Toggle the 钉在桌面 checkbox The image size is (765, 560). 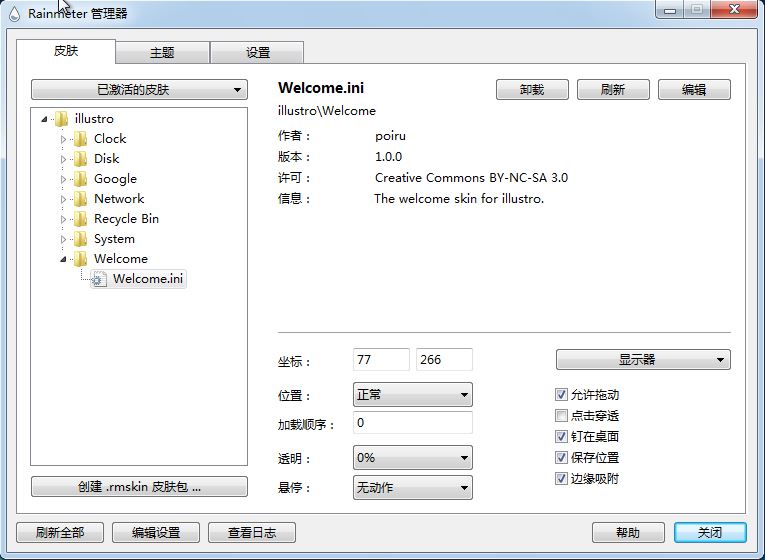[x=561, y=436]
